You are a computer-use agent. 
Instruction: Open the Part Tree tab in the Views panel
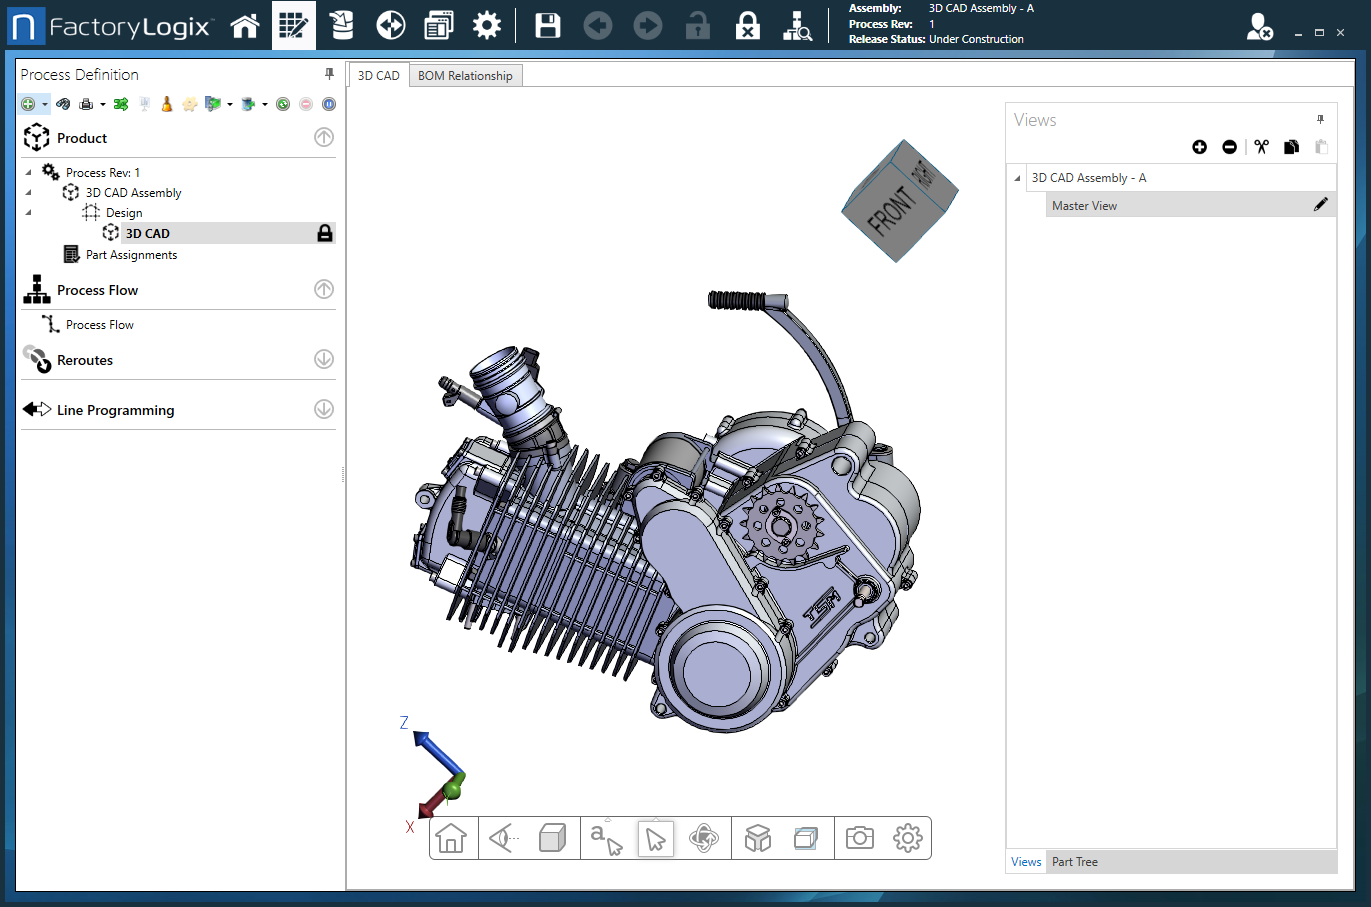click(x=1073, y=861)
